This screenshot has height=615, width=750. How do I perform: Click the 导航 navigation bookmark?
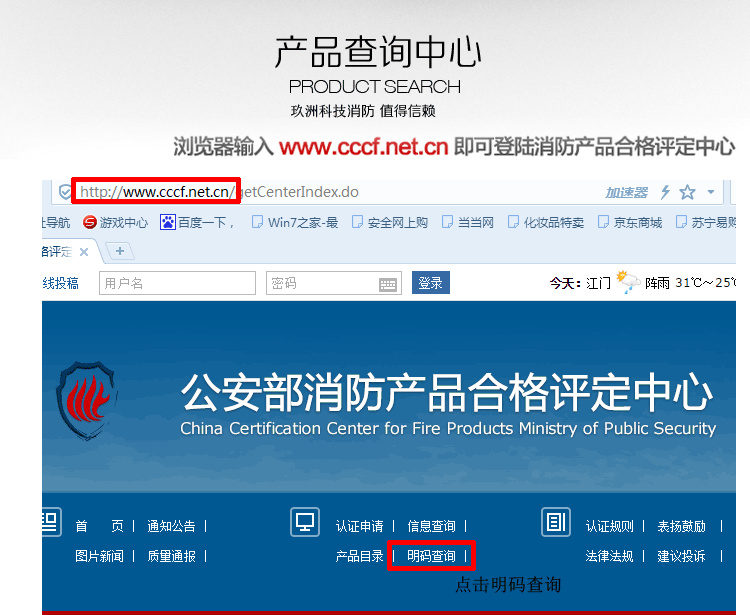click(56, 222)
